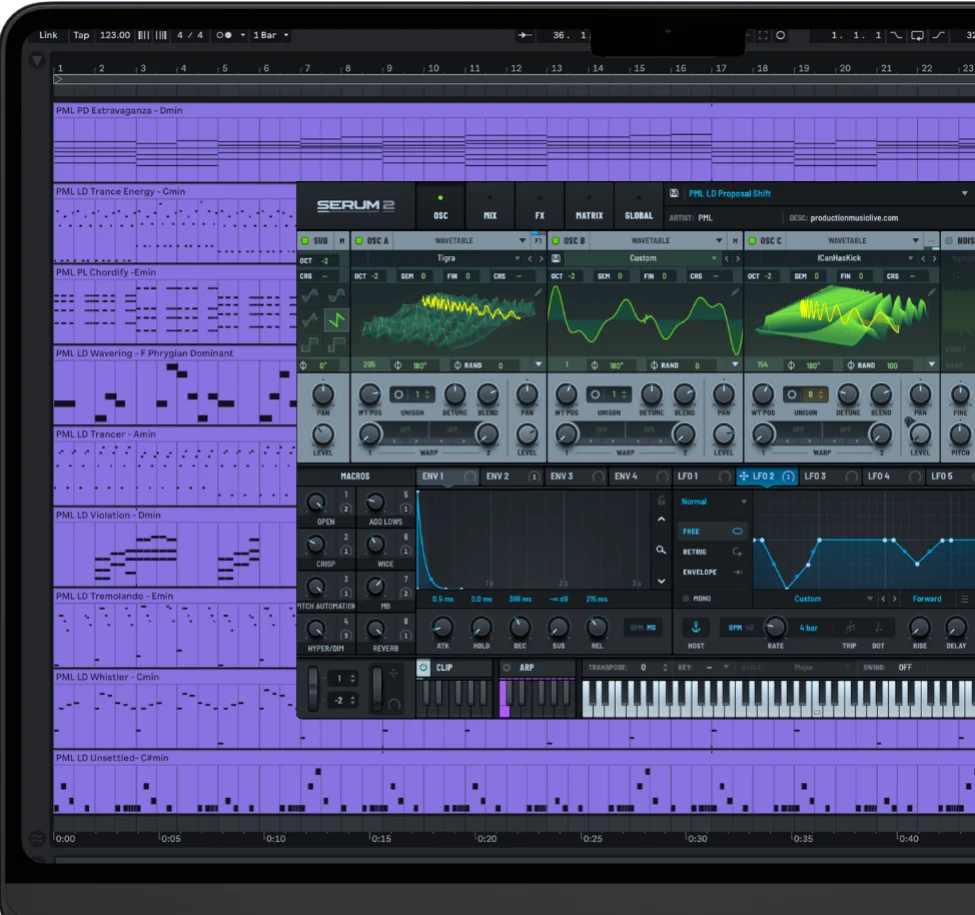The image size is (975, 915).
Task: Click the Link button in transport bar
Action: pos(49,35)
